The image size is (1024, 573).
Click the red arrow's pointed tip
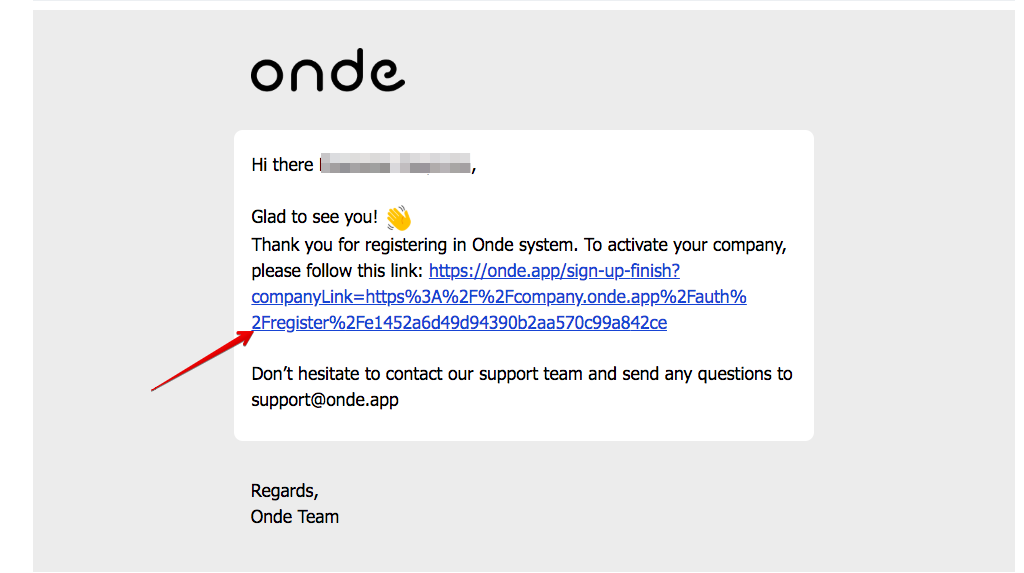[250, 334]
